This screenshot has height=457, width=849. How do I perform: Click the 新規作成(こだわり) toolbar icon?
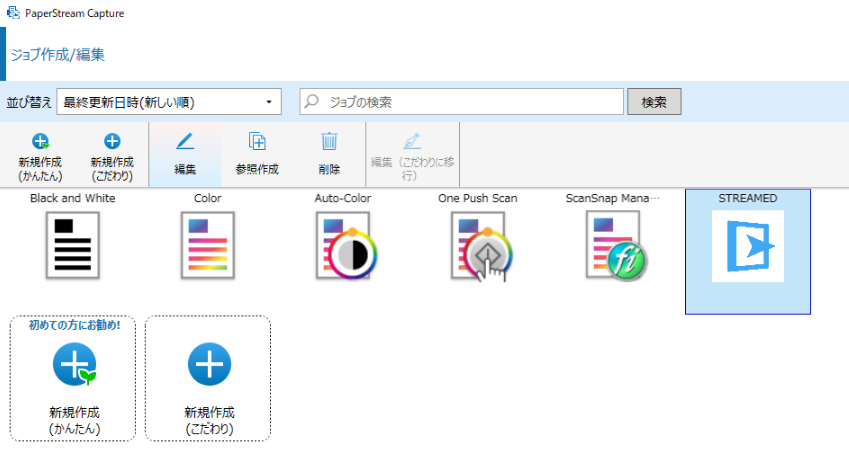(112, 143)
